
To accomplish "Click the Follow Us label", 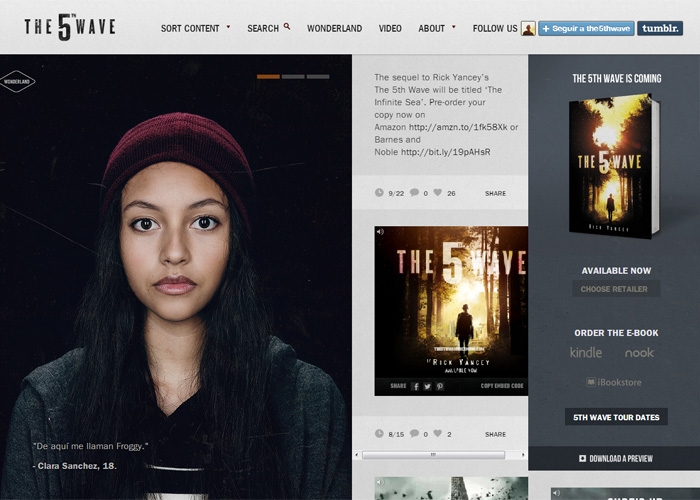I will 495,28.
